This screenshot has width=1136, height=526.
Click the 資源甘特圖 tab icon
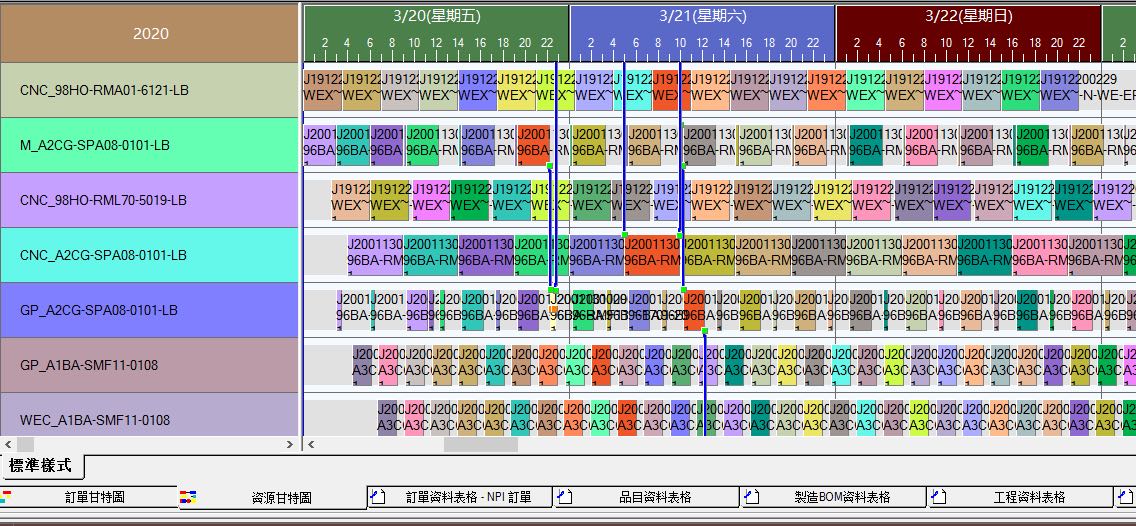coord(187,497)
